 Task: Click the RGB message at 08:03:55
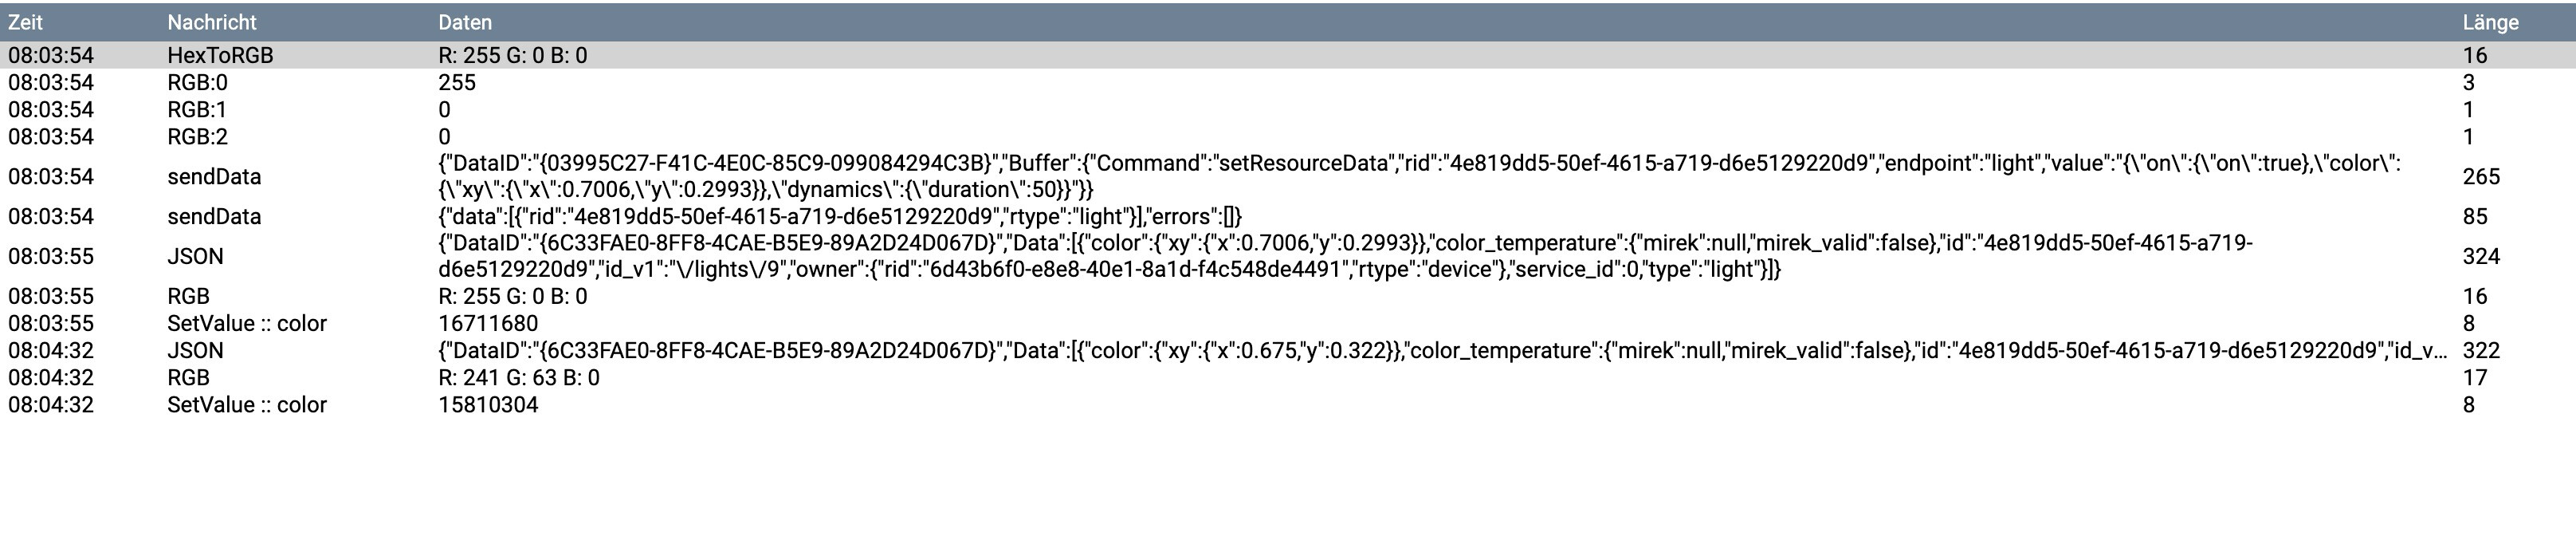pyautogui.click(x=188, y=297)
